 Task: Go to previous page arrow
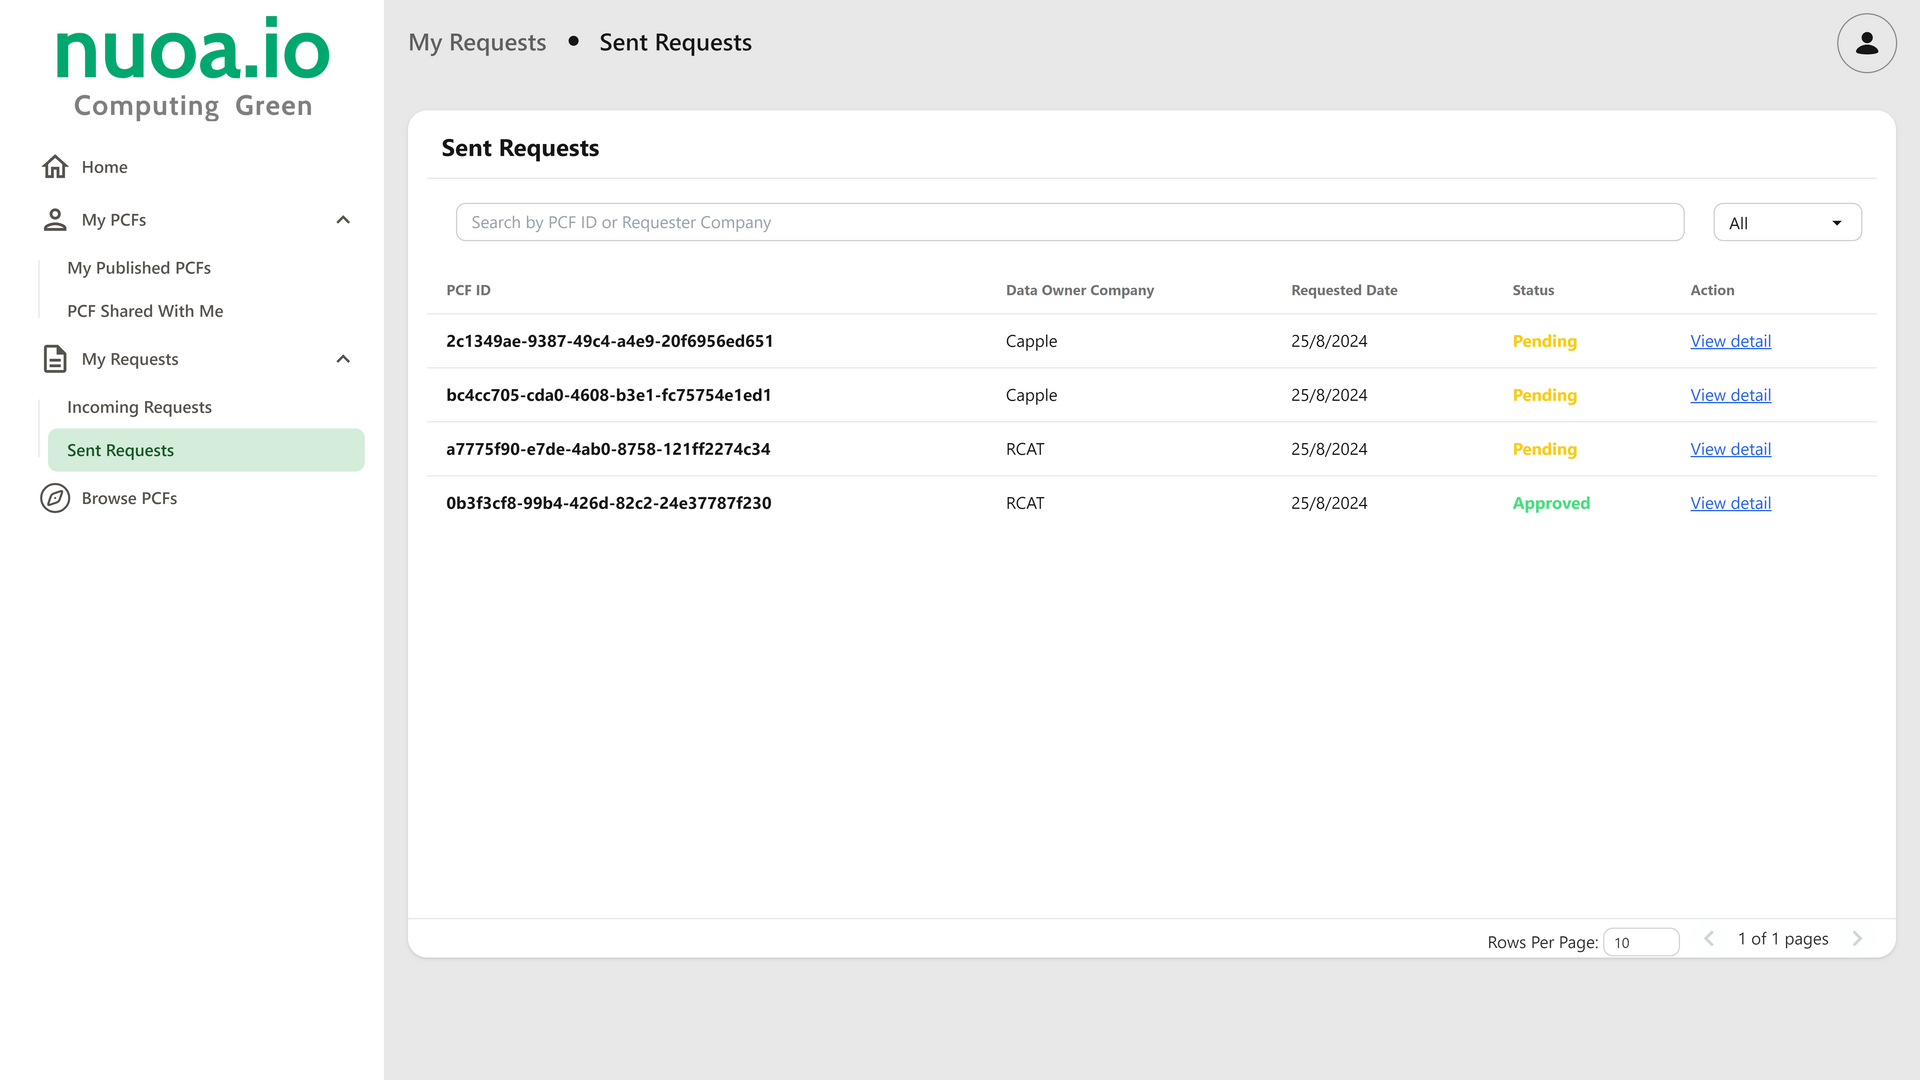(x=1709, y=939)
